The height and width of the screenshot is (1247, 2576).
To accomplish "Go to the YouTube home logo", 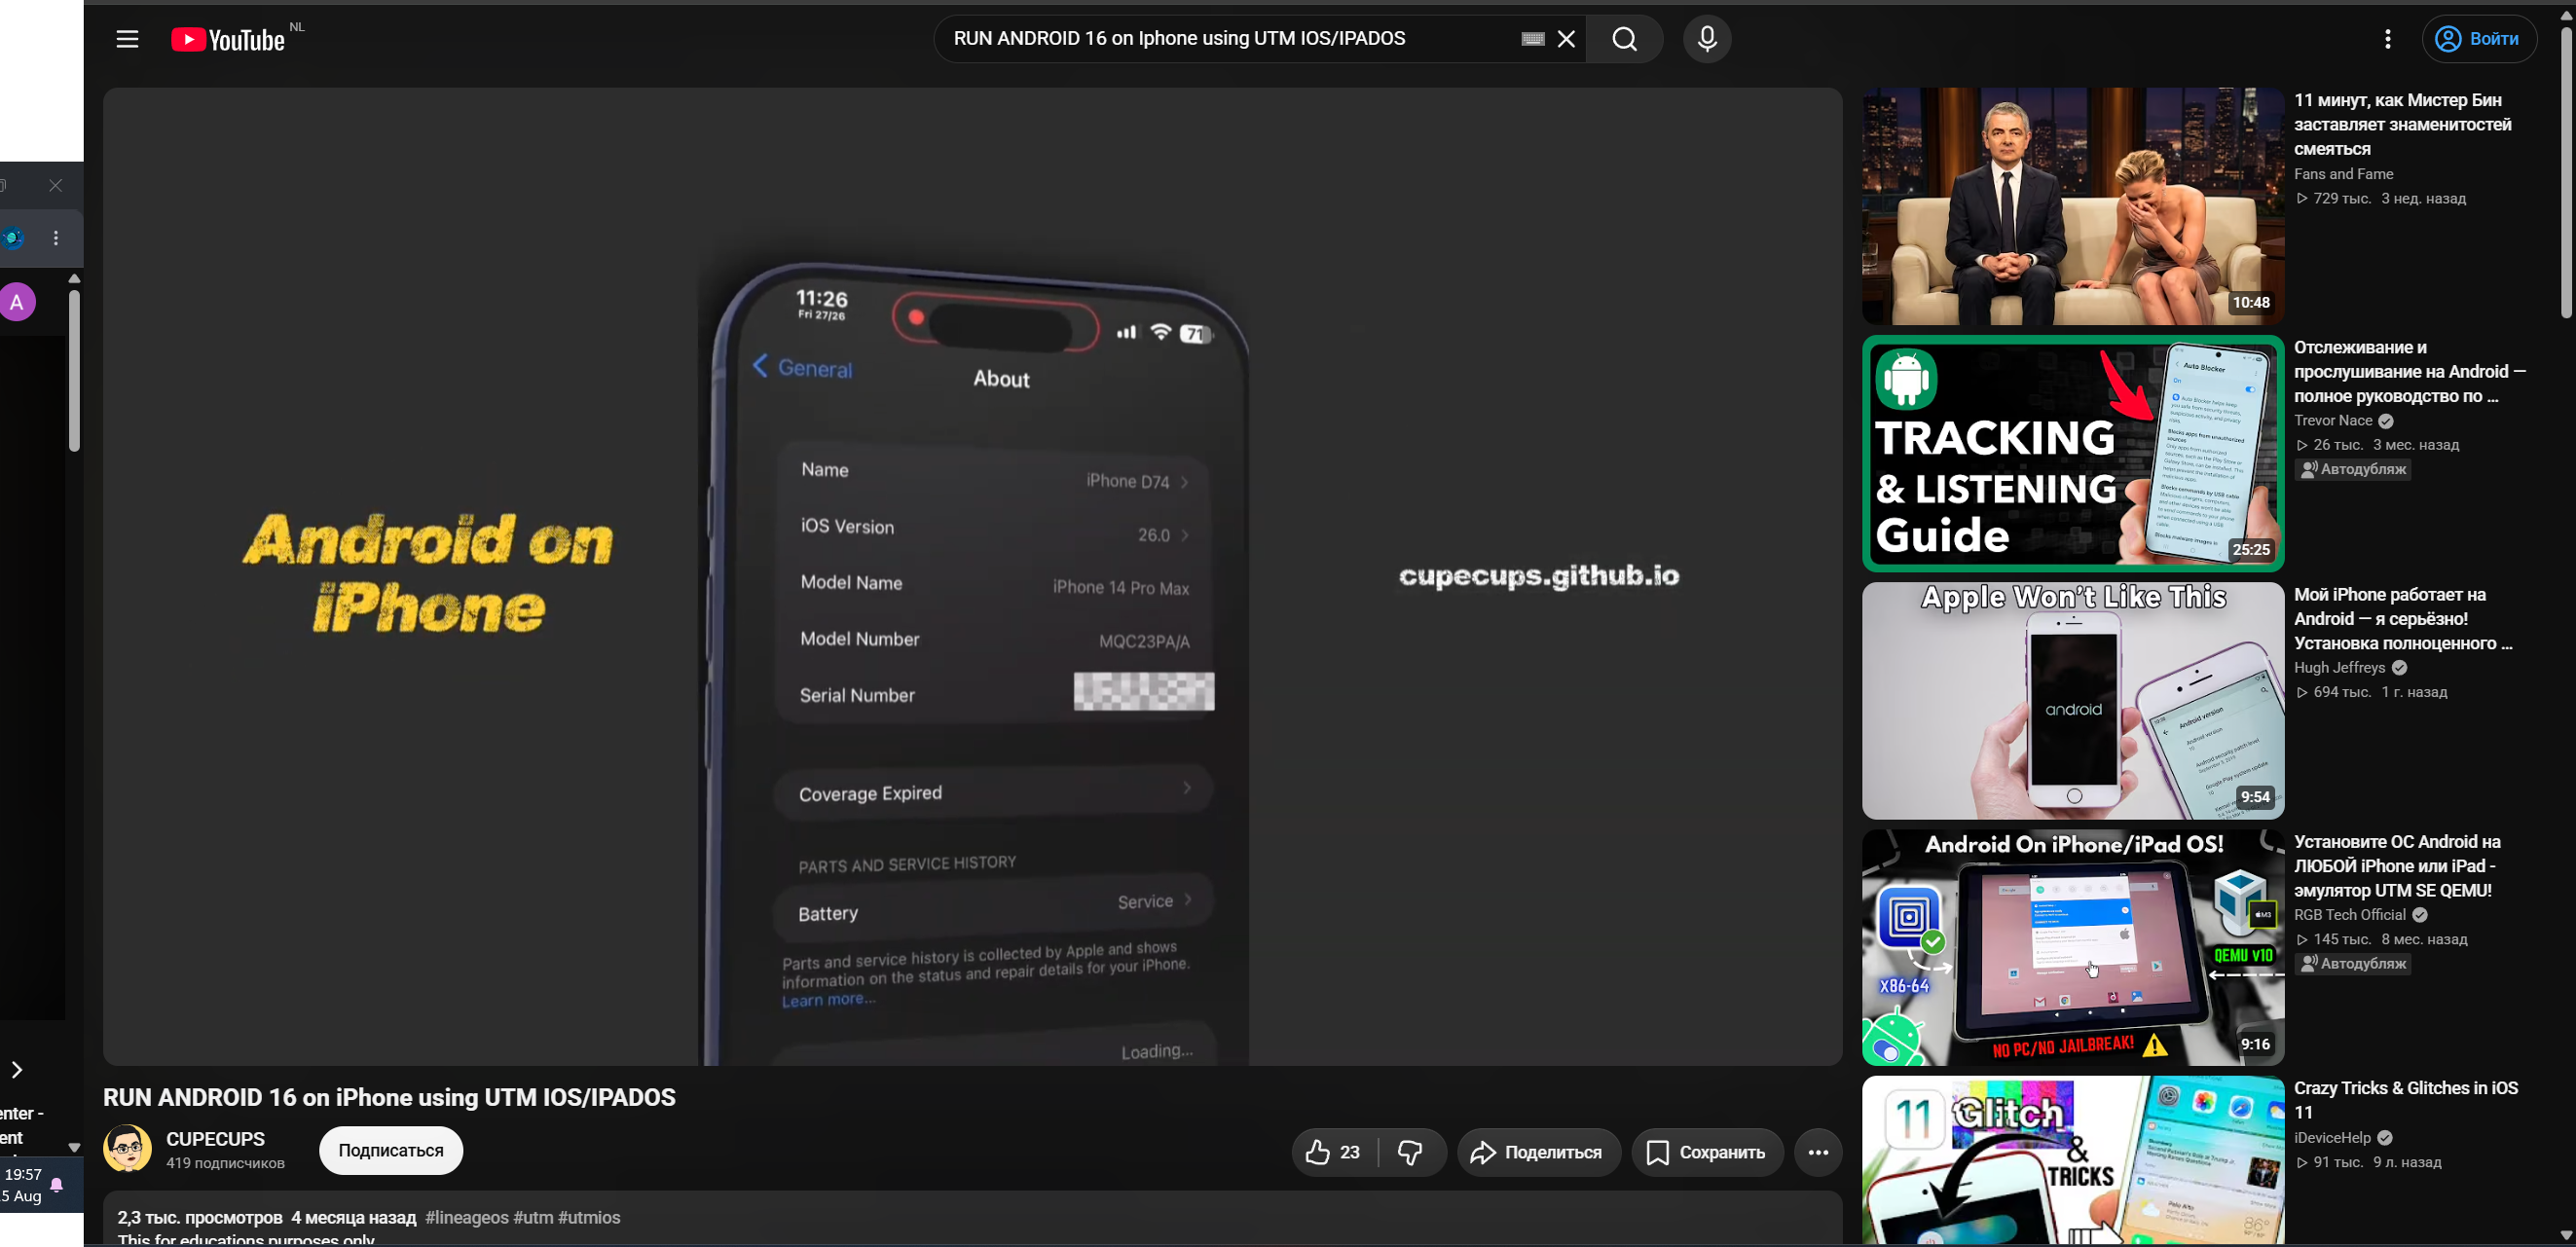I will click(228, 39).
